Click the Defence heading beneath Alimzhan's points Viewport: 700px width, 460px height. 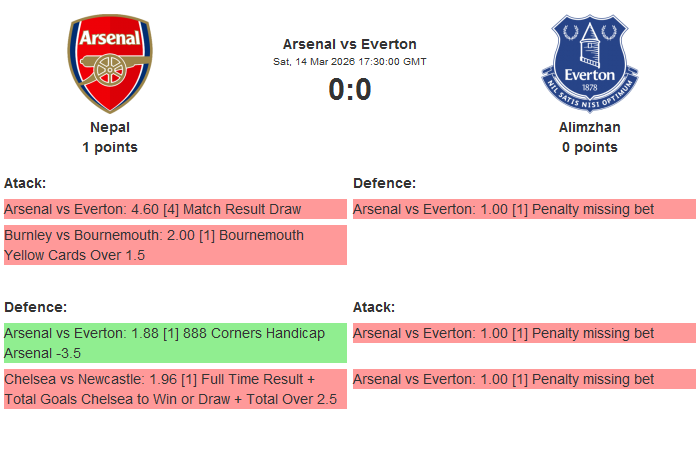pos(384,183)
